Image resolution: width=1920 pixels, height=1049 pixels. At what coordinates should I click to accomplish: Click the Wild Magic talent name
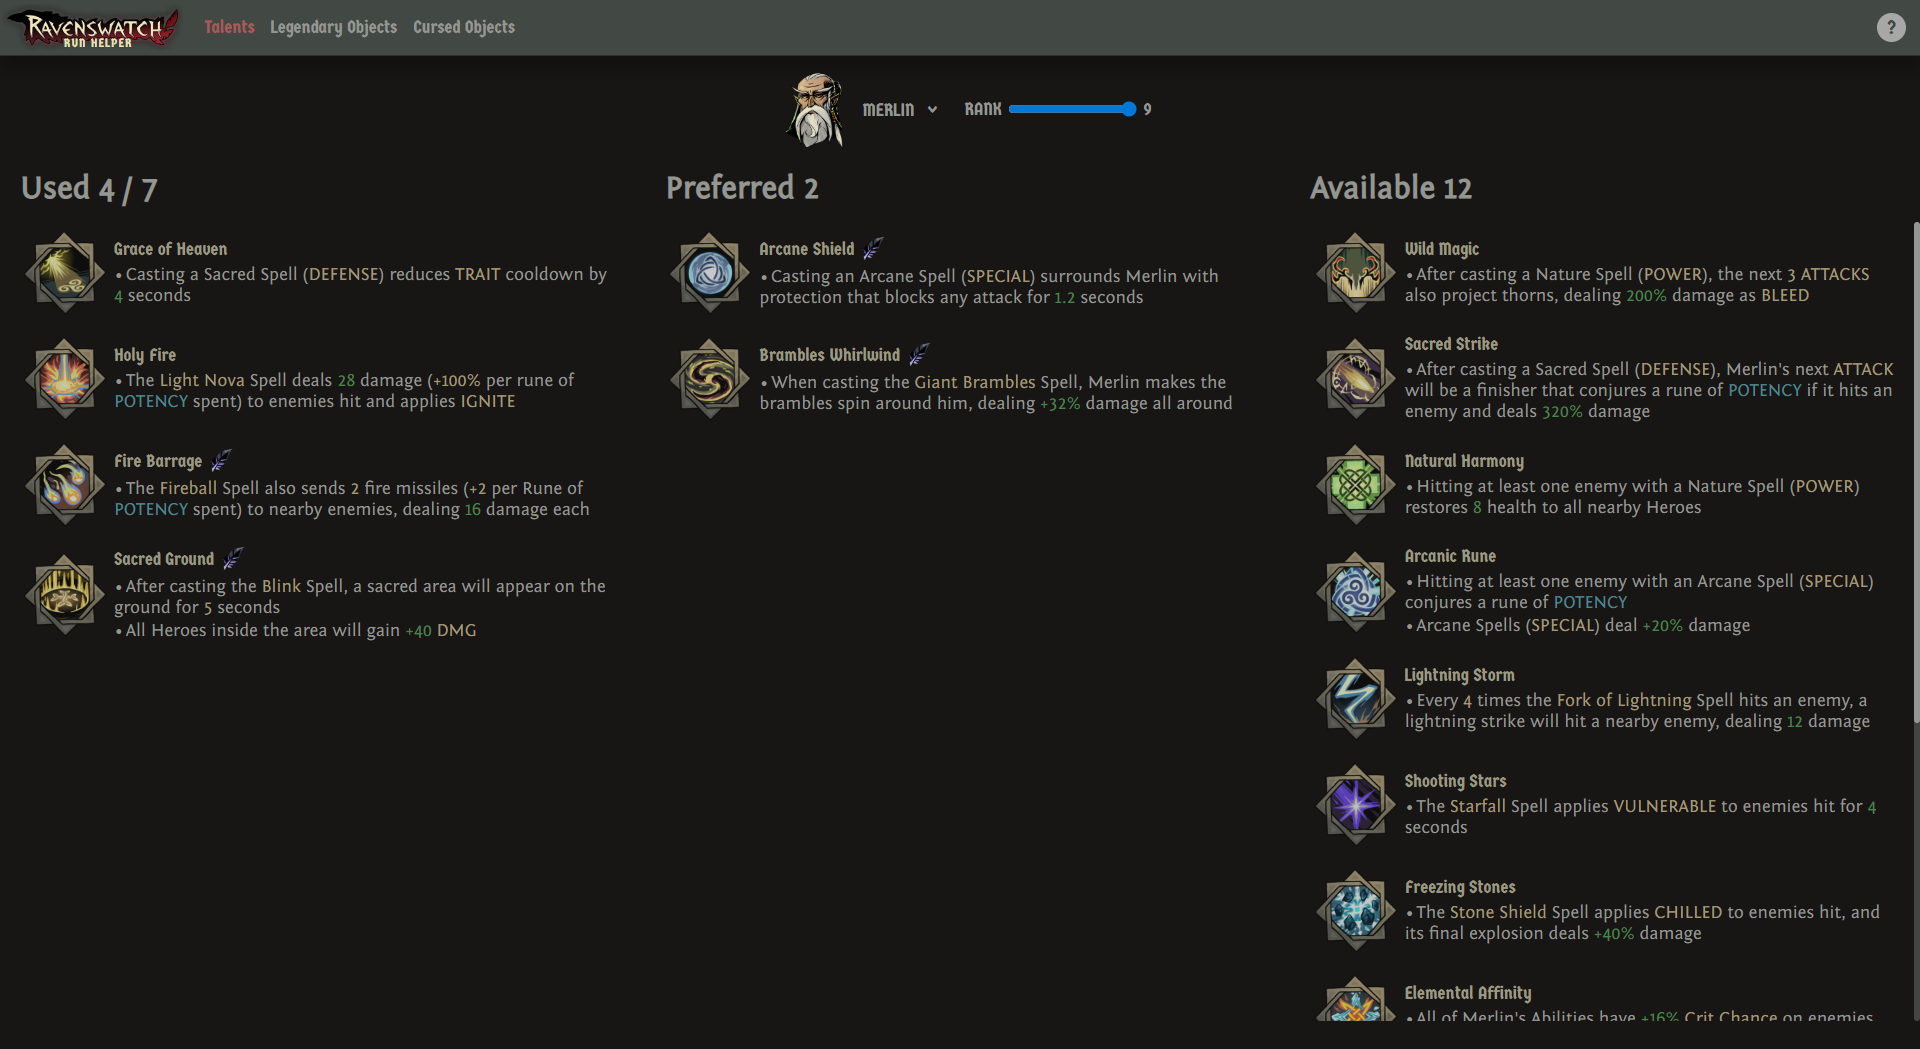[1442, 249]
